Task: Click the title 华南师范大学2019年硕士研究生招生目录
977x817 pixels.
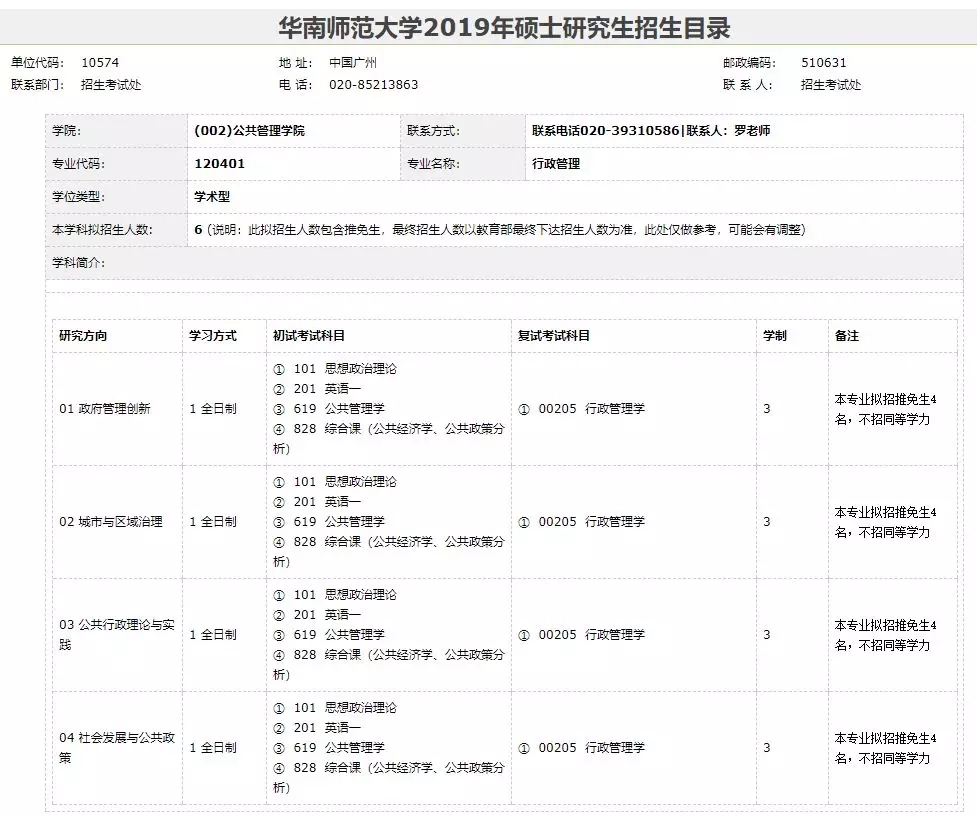Action: tap(504, 28)
